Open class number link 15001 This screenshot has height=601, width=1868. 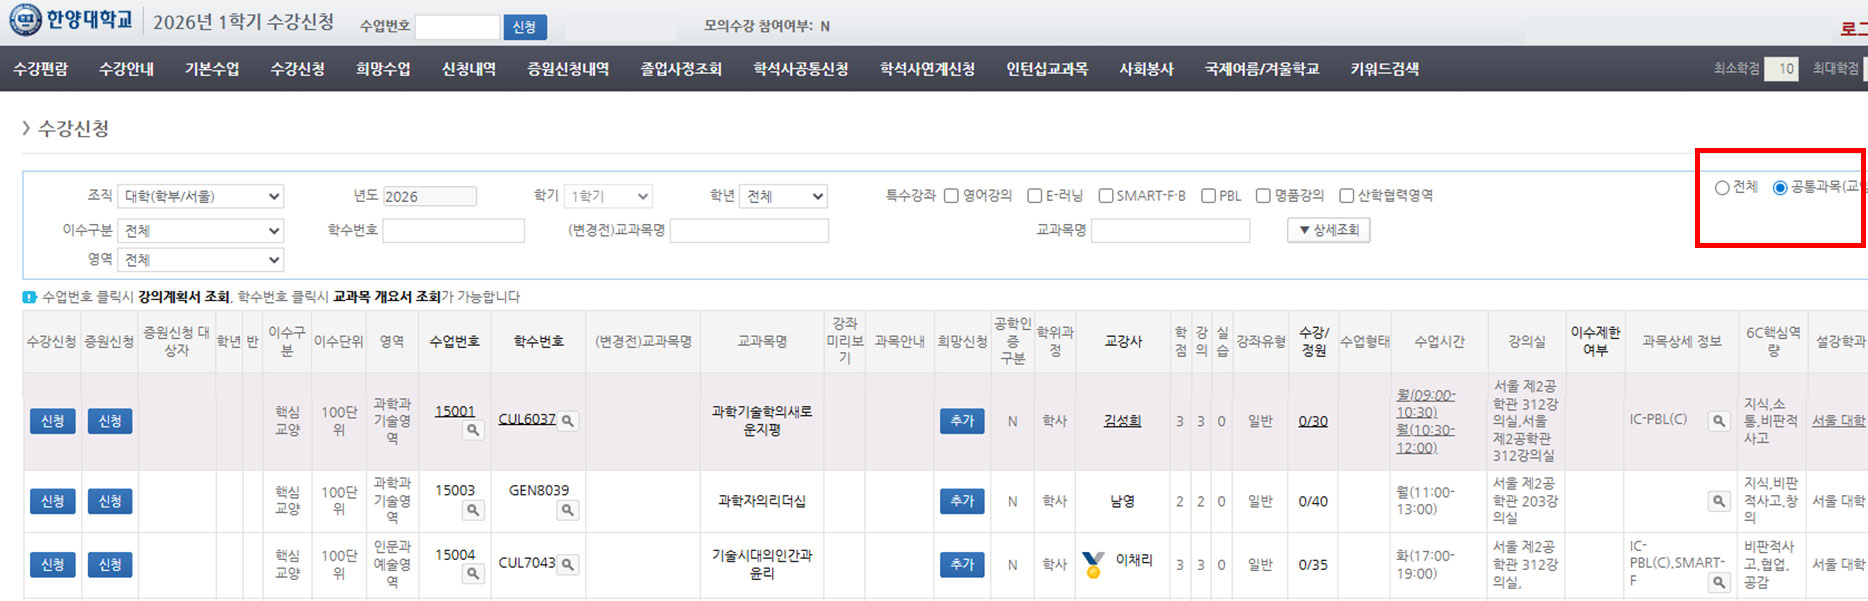pos(455,411)
